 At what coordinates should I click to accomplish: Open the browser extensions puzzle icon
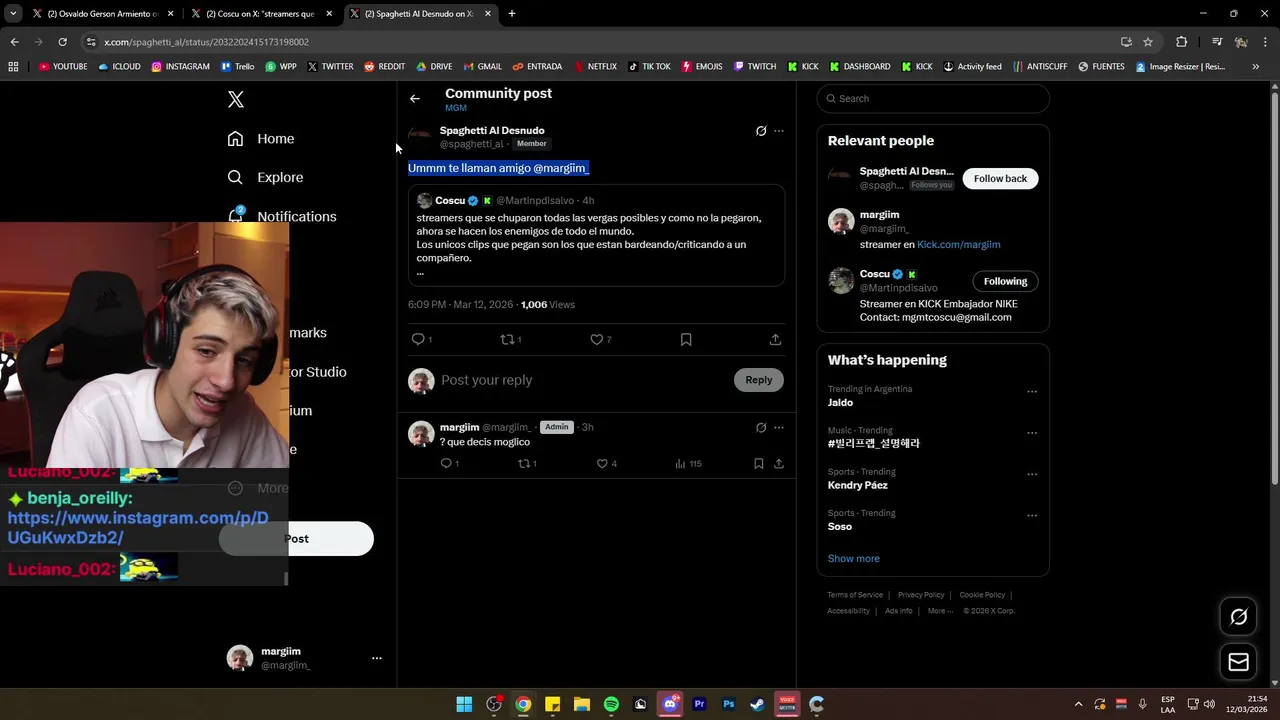tap(1182, 42)
